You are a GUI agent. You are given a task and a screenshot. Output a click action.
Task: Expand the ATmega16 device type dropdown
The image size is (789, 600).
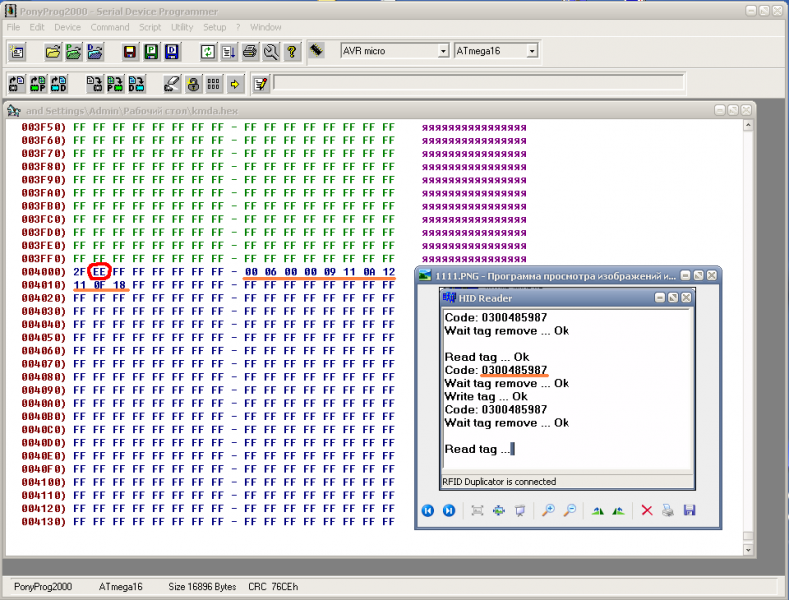pyautogui.click(x=532, y=51)
